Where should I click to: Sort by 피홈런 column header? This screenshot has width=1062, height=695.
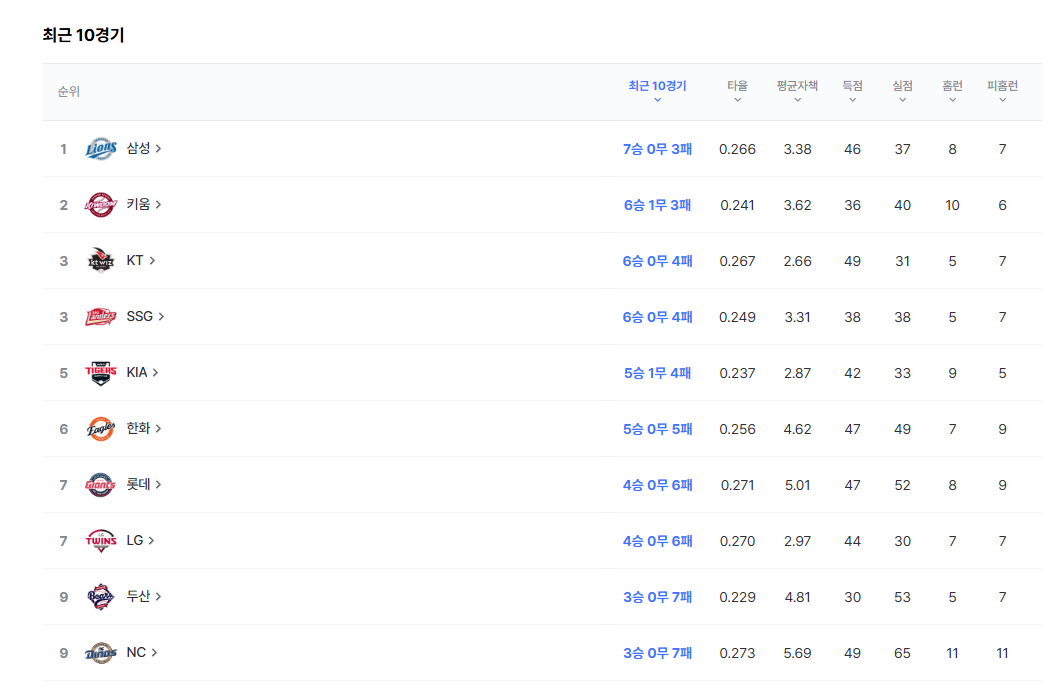1002,91
